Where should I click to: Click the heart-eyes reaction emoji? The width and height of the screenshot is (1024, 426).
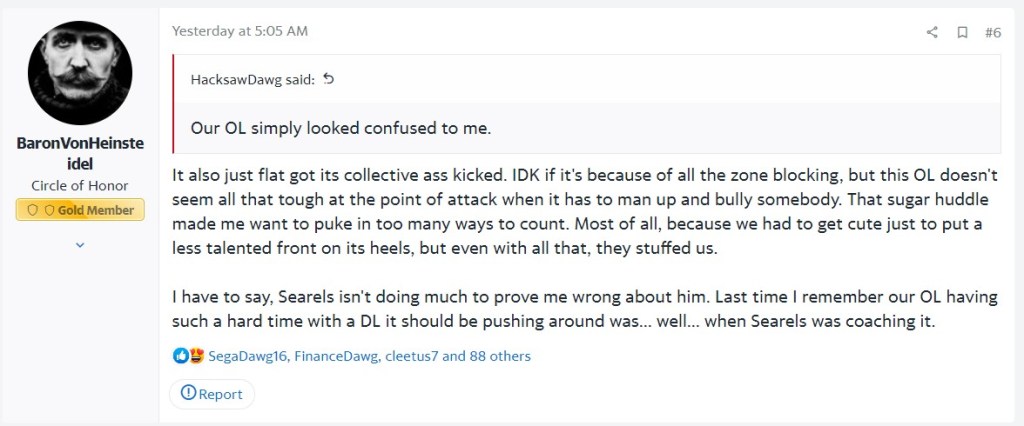tap(195, 356)
